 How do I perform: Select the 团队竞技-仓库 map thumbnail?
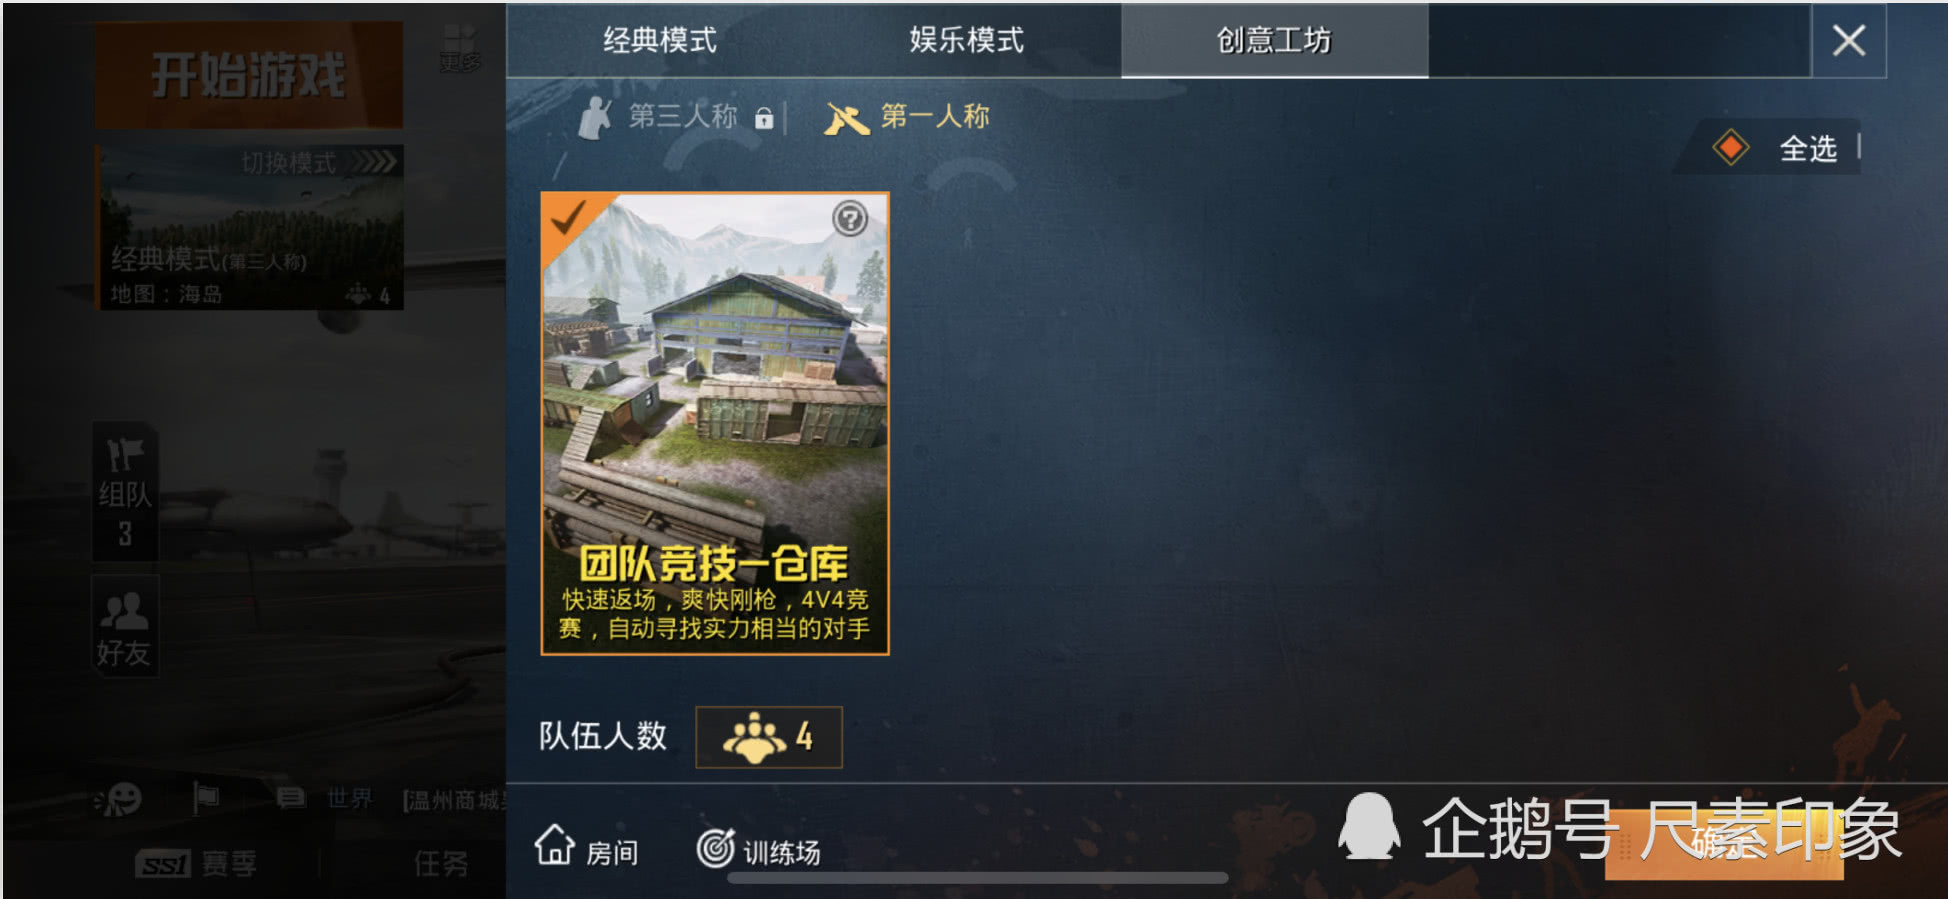pyautogui.click(x=715, y=424)
